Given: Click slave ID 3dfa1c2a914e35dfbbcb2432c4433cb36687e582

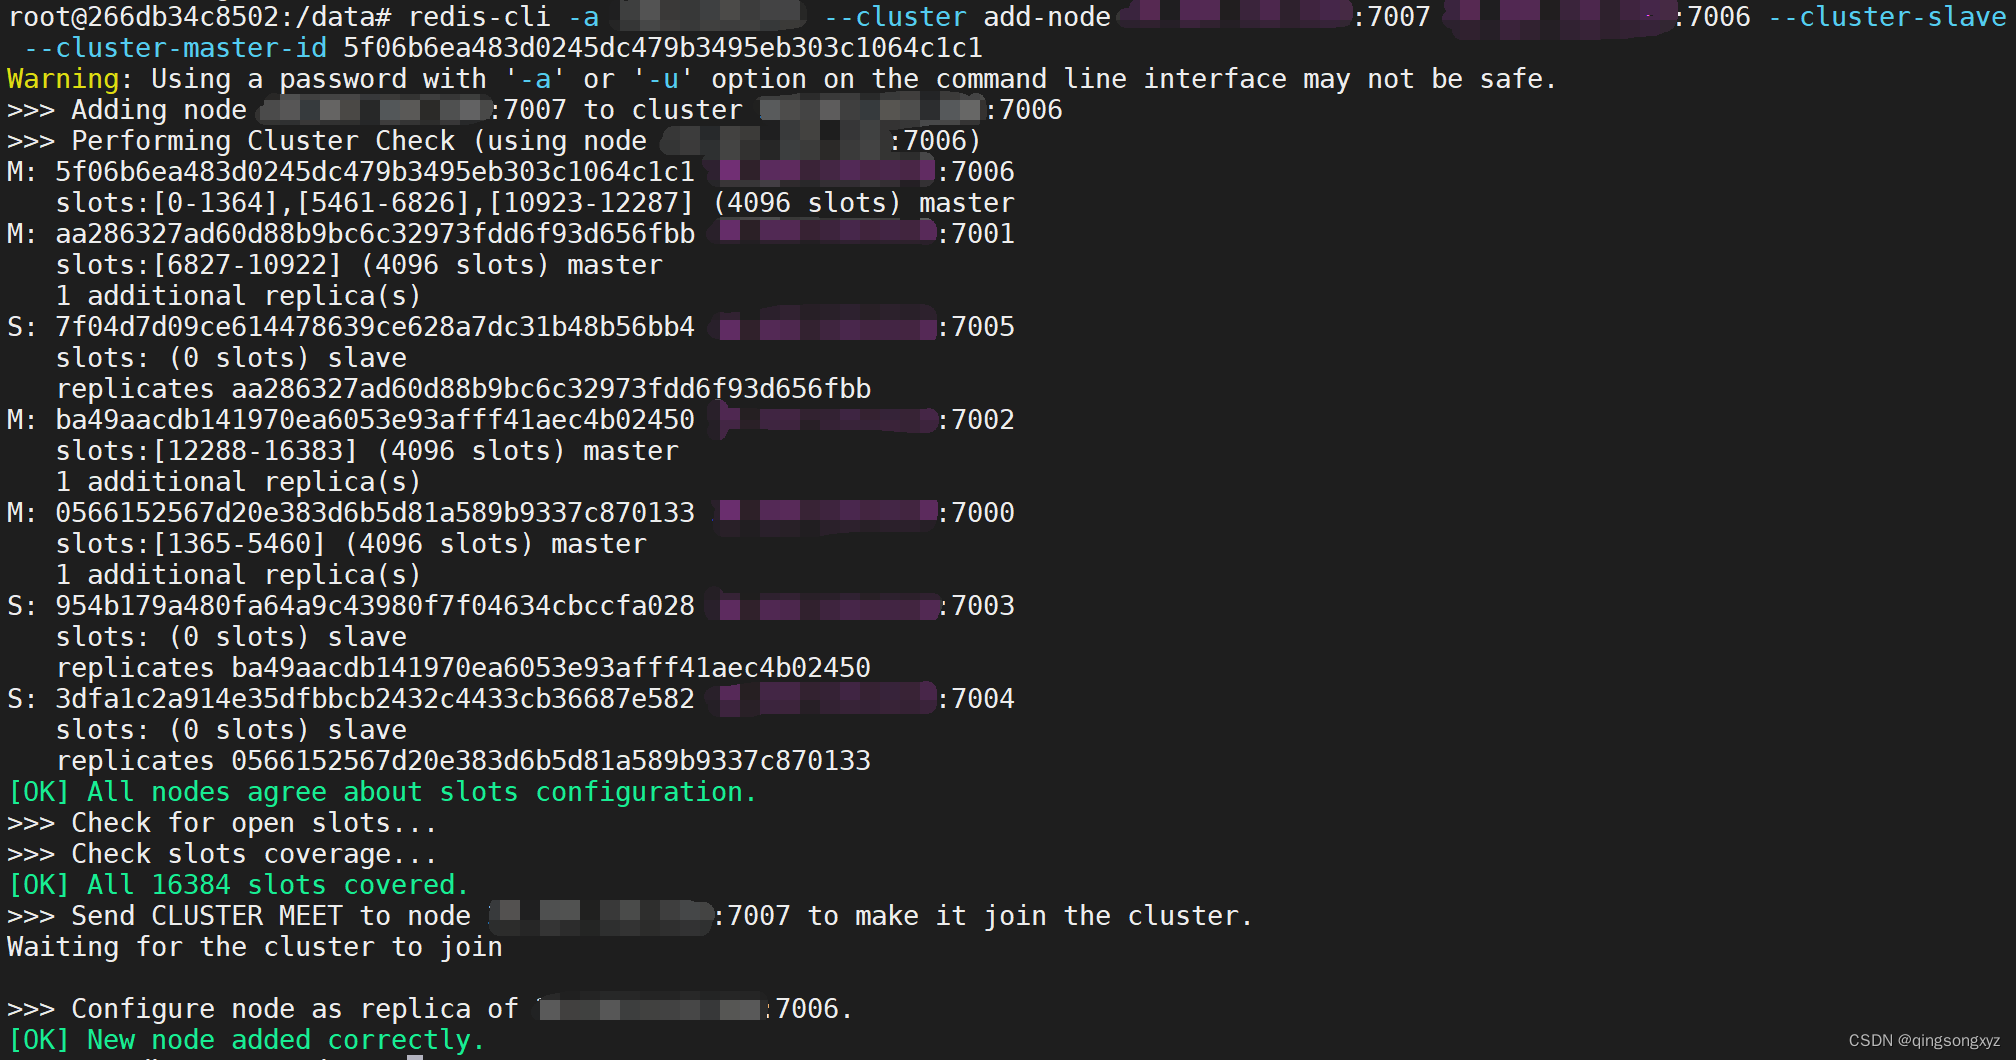Looking at the screenshot, I should (375, 699).
